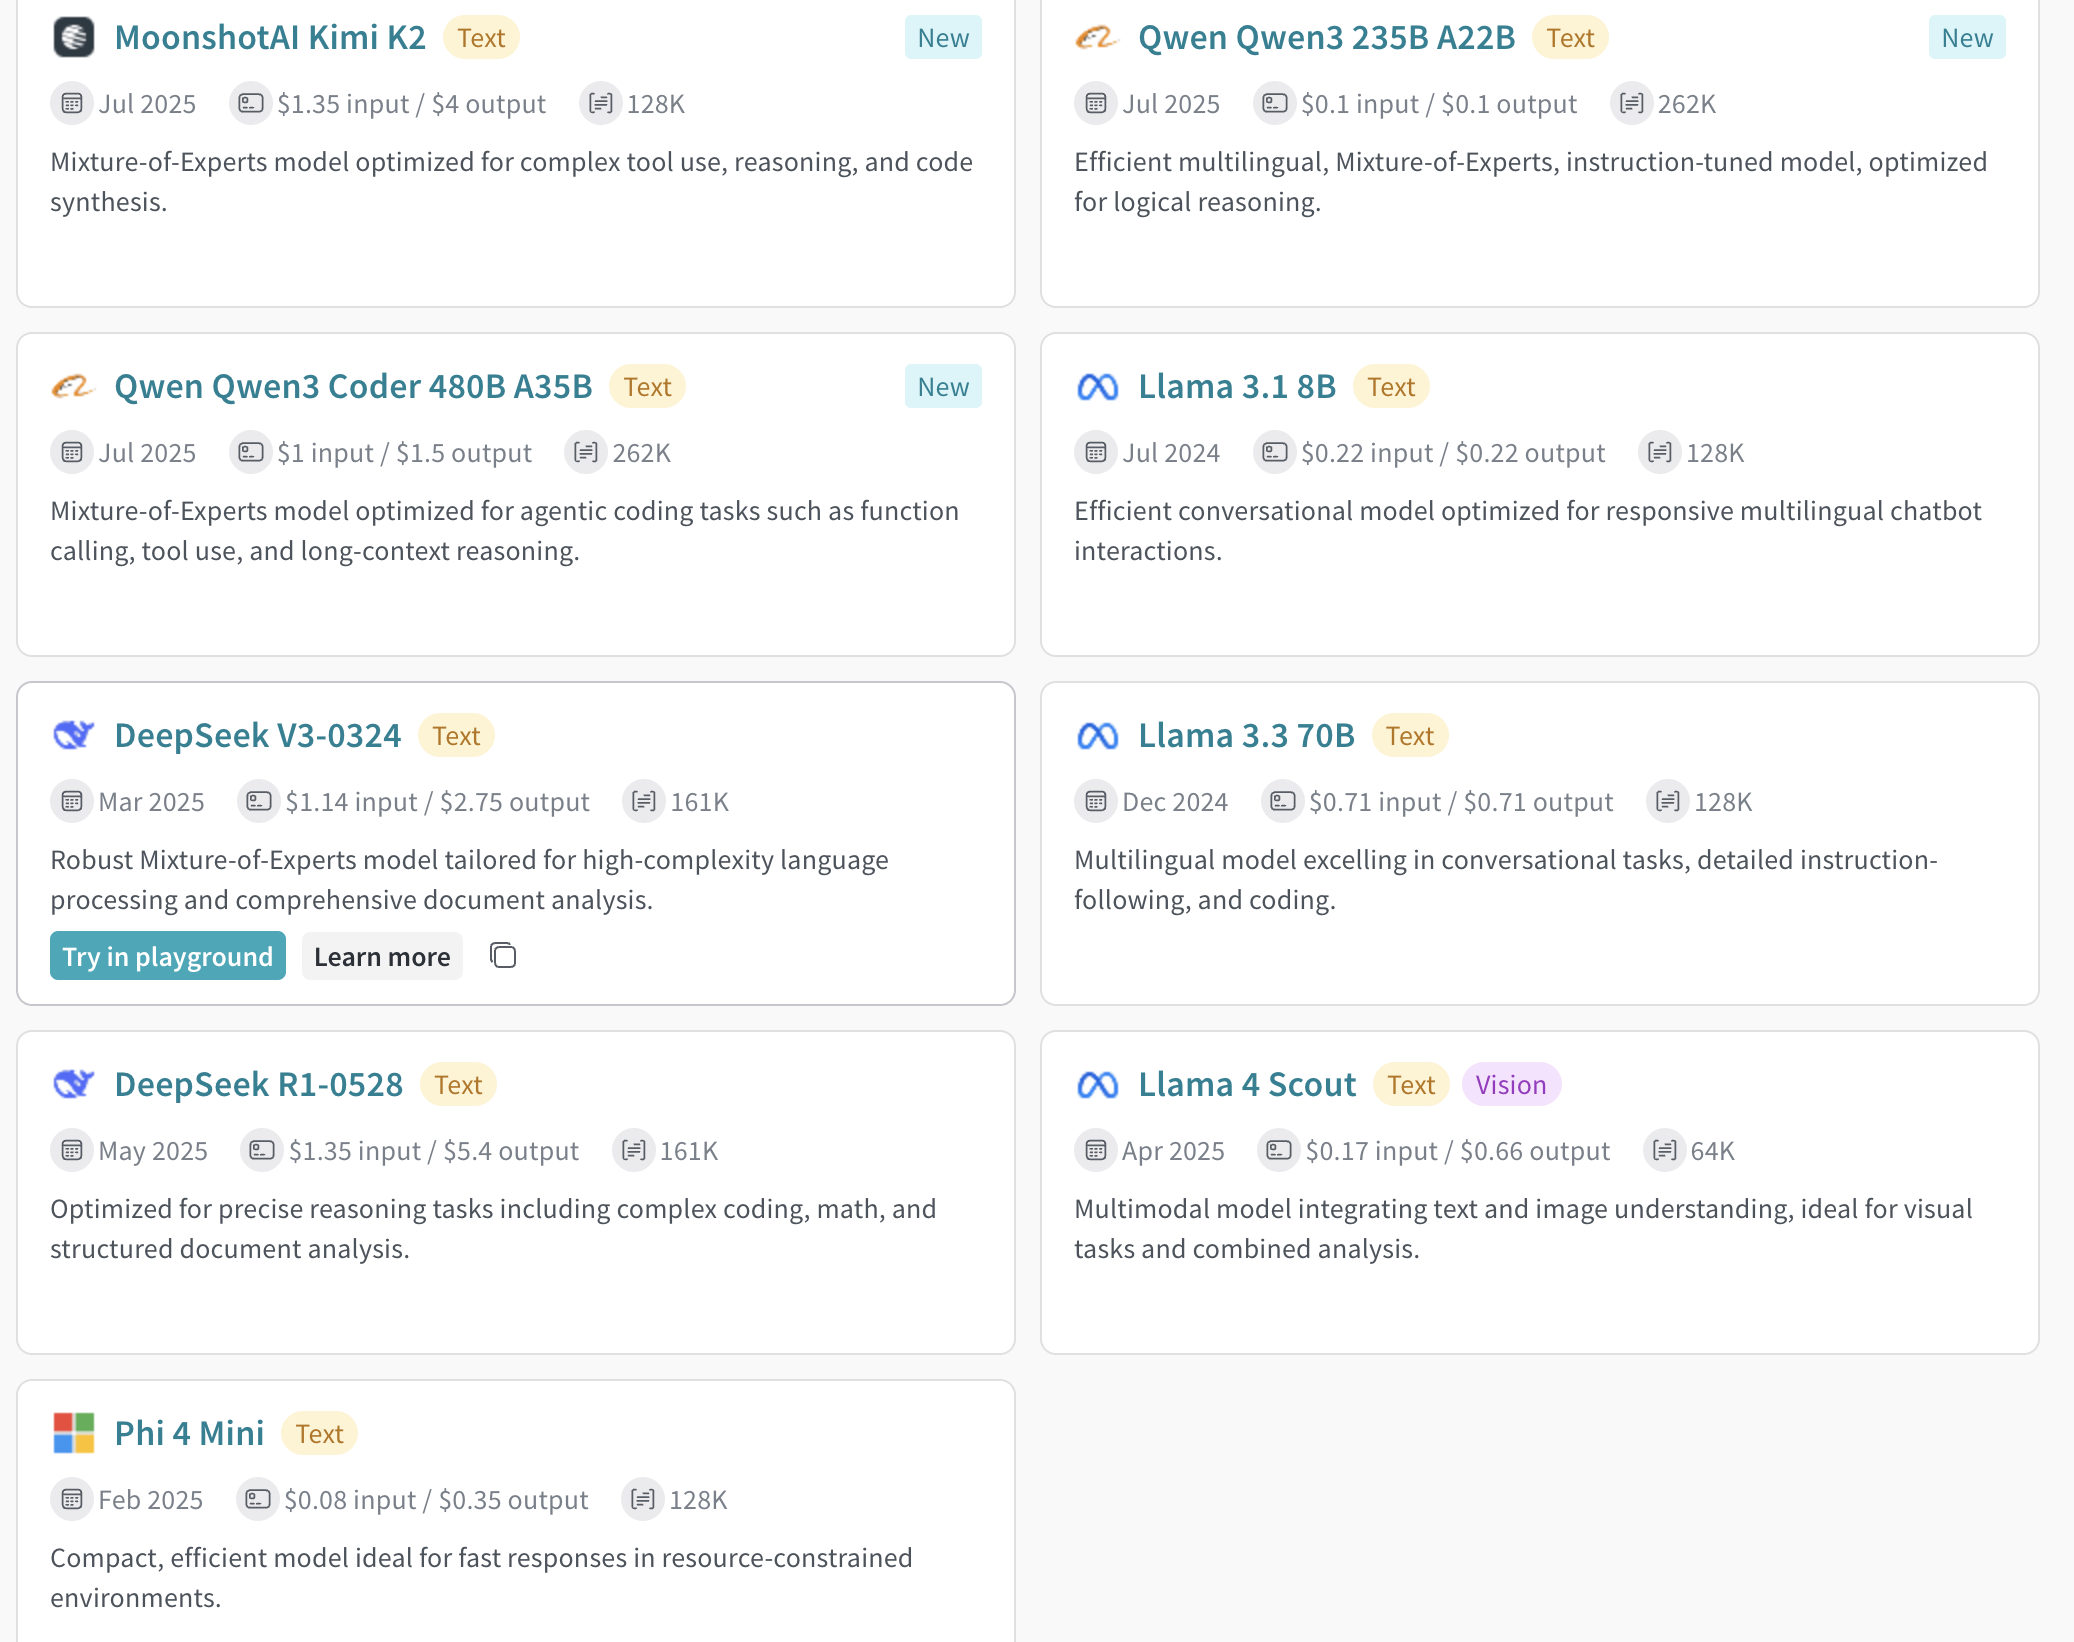
Task: Click the calendar icon beside Mar 2025
Action: coord(72,802)
